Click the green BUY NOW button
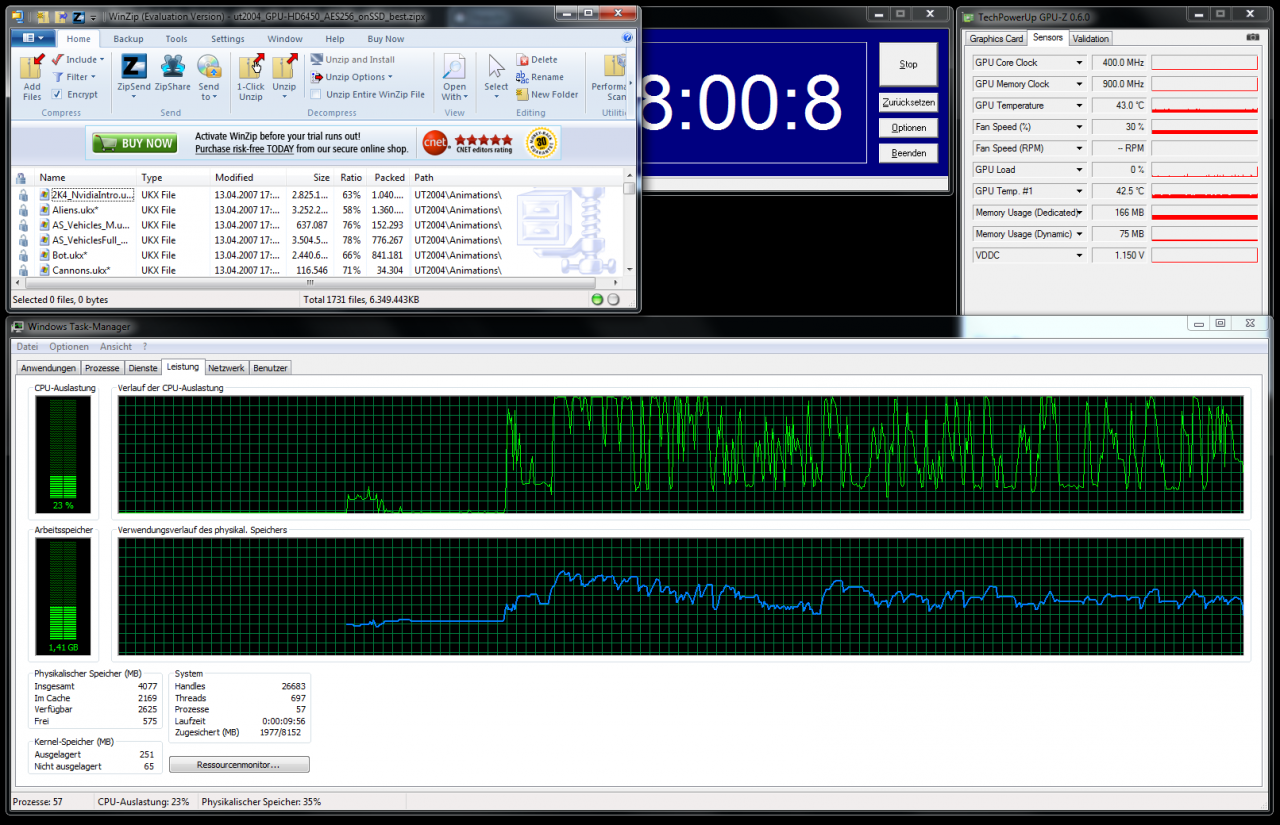 click(x=134, y=143)
